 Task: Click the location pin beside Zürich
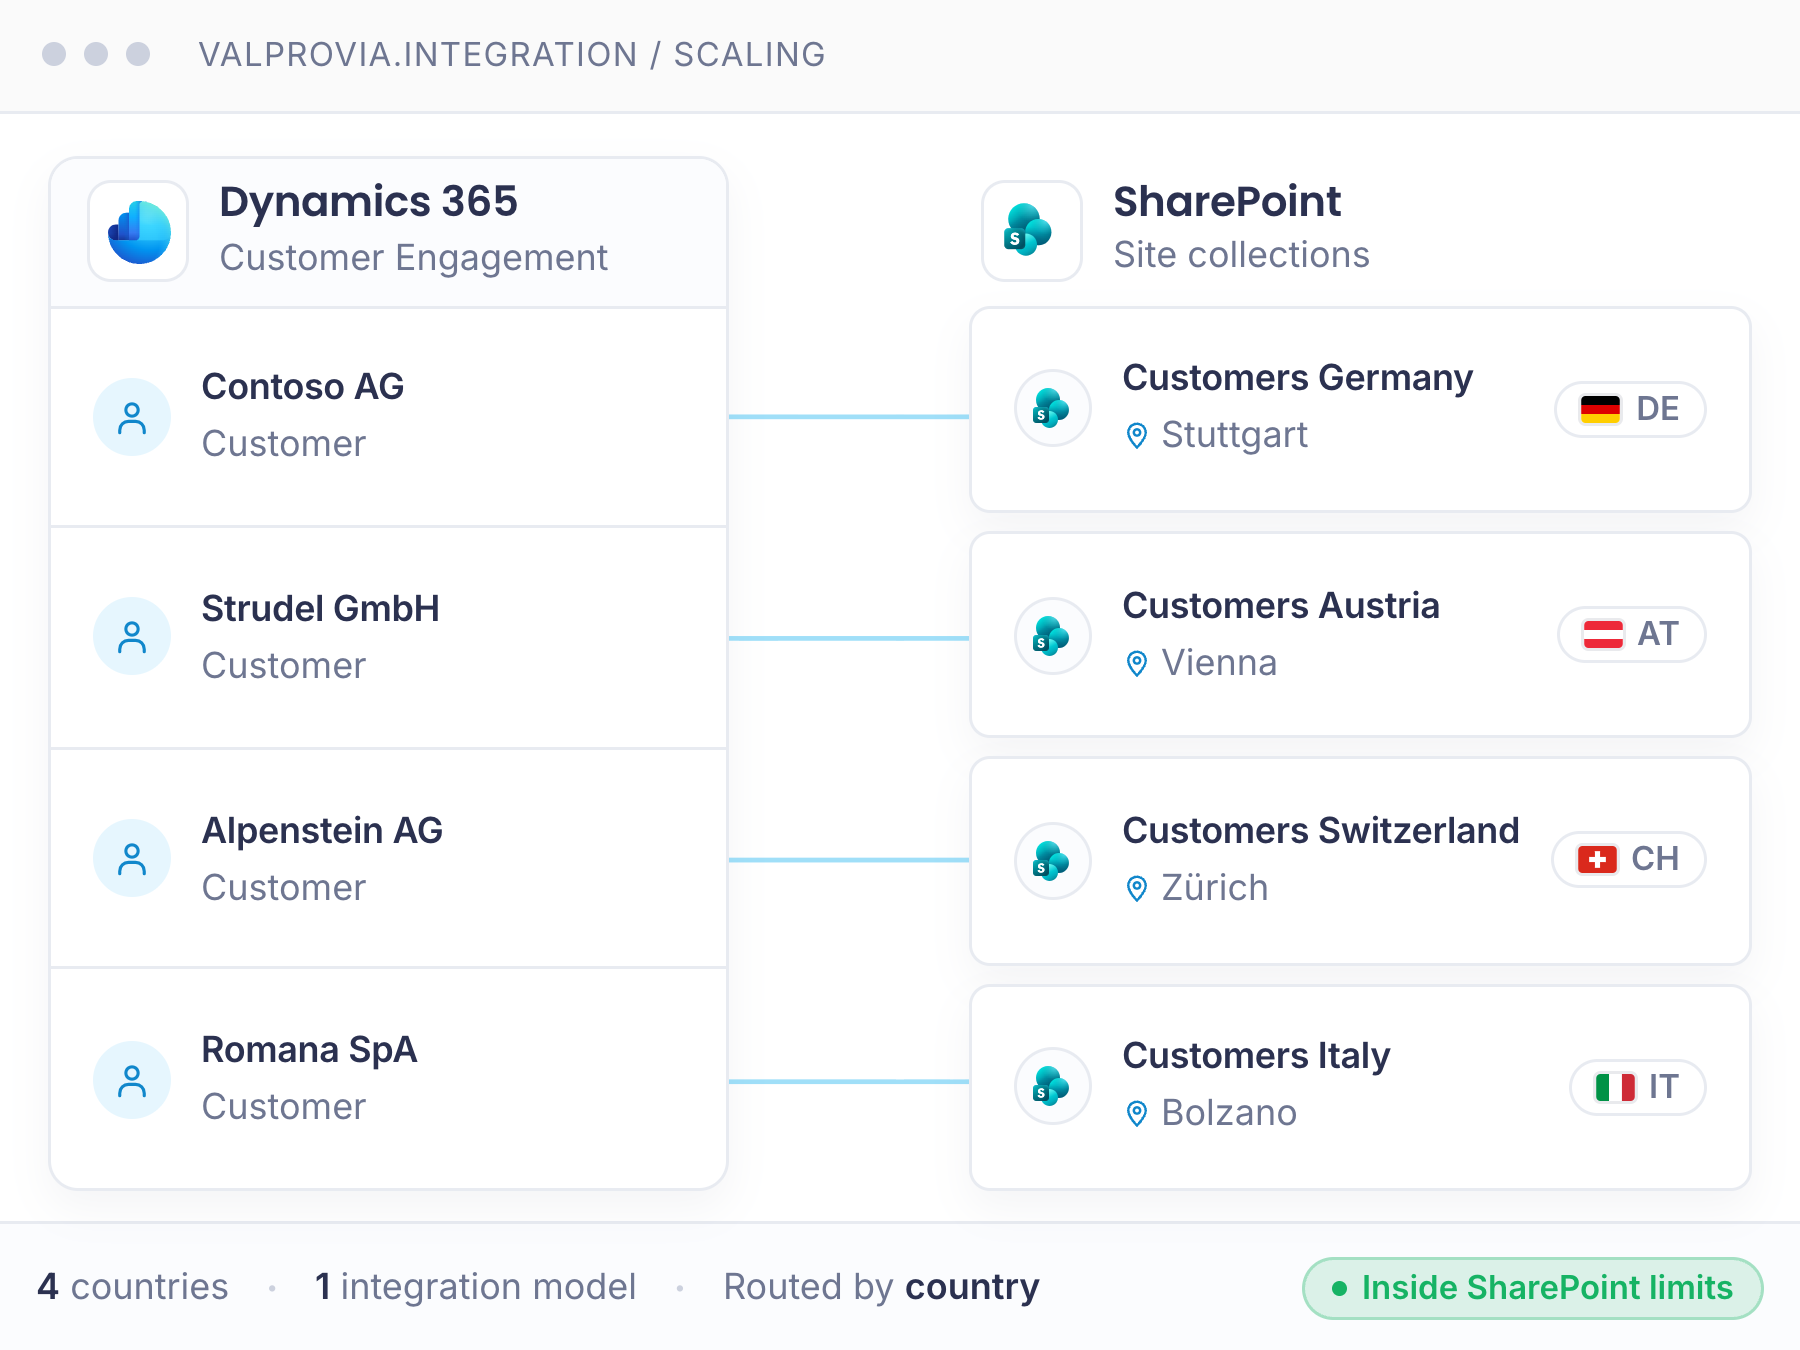(x=1137, y=889)
